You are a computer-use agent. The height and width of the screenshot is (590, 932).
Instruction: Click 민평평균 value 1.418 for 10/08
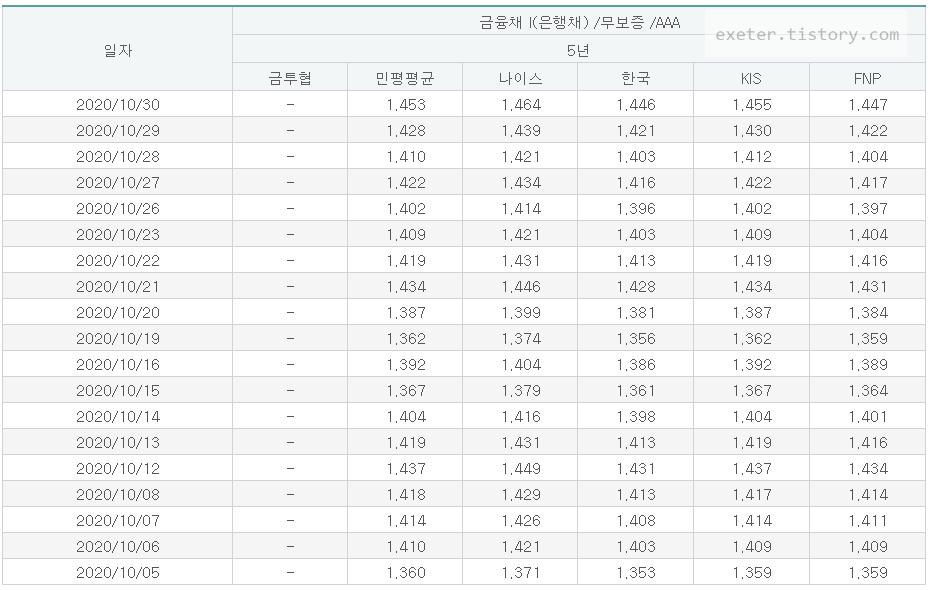pos(406,495)
